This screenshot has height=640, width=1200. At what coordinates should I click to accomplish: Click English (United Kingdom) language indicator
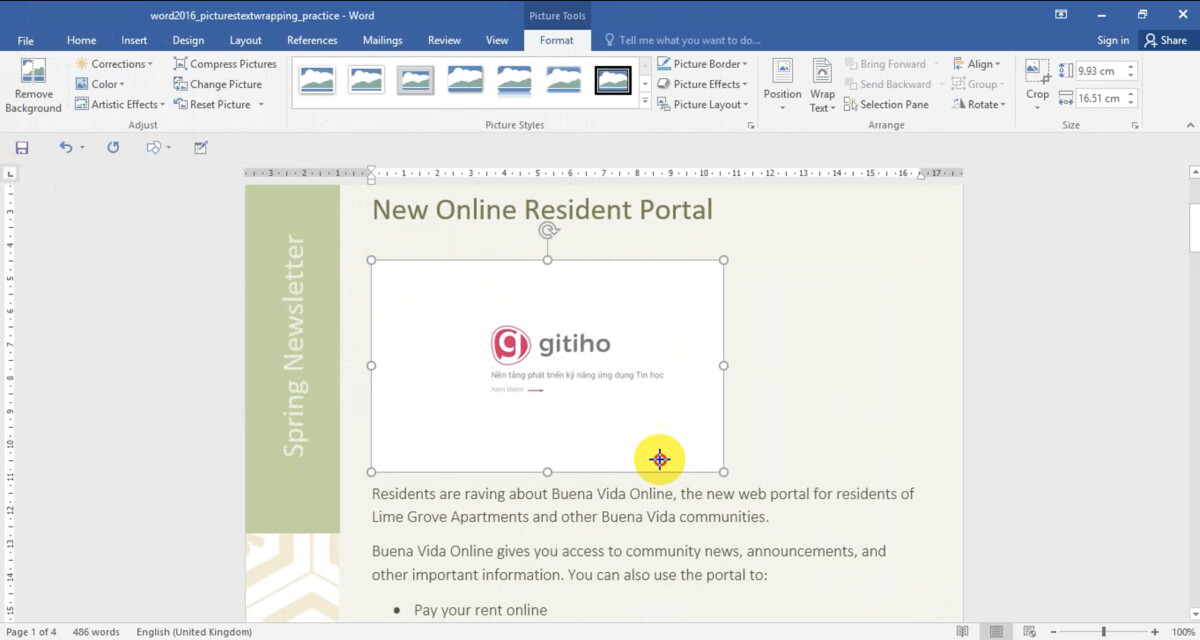tap(194, 632)
